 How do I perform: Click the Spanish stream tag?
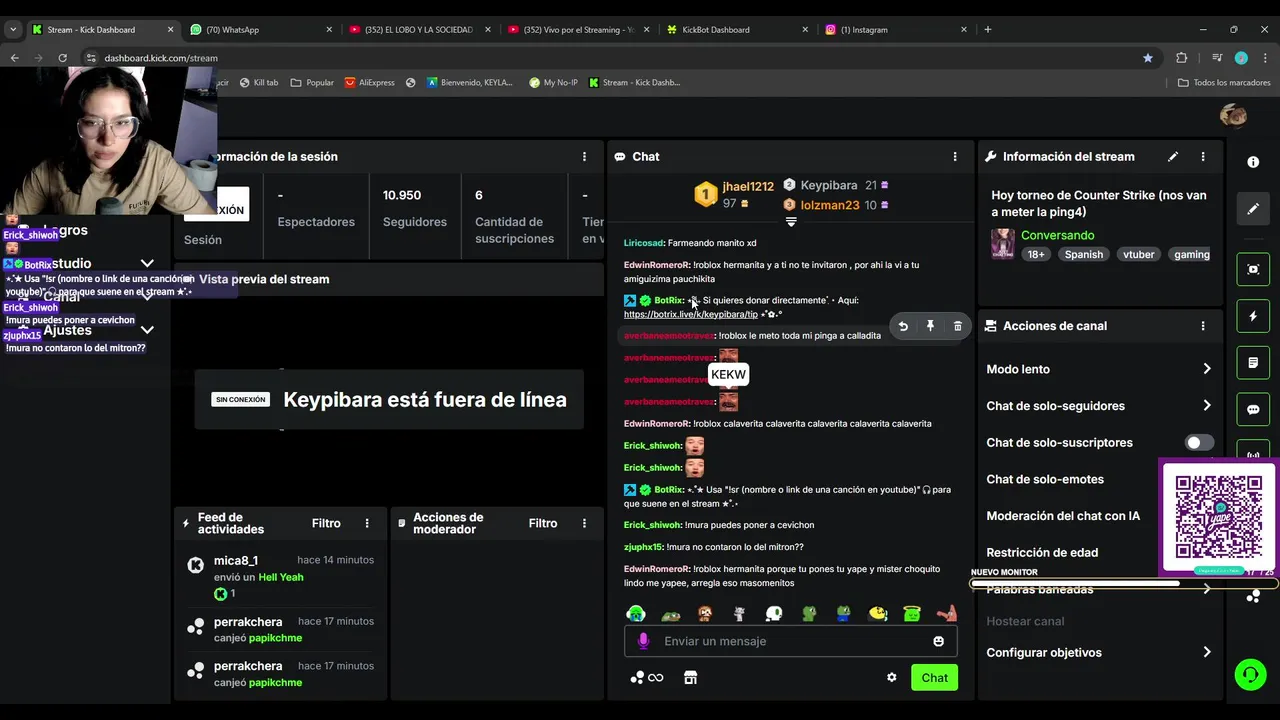click(x=1083, y=255)
